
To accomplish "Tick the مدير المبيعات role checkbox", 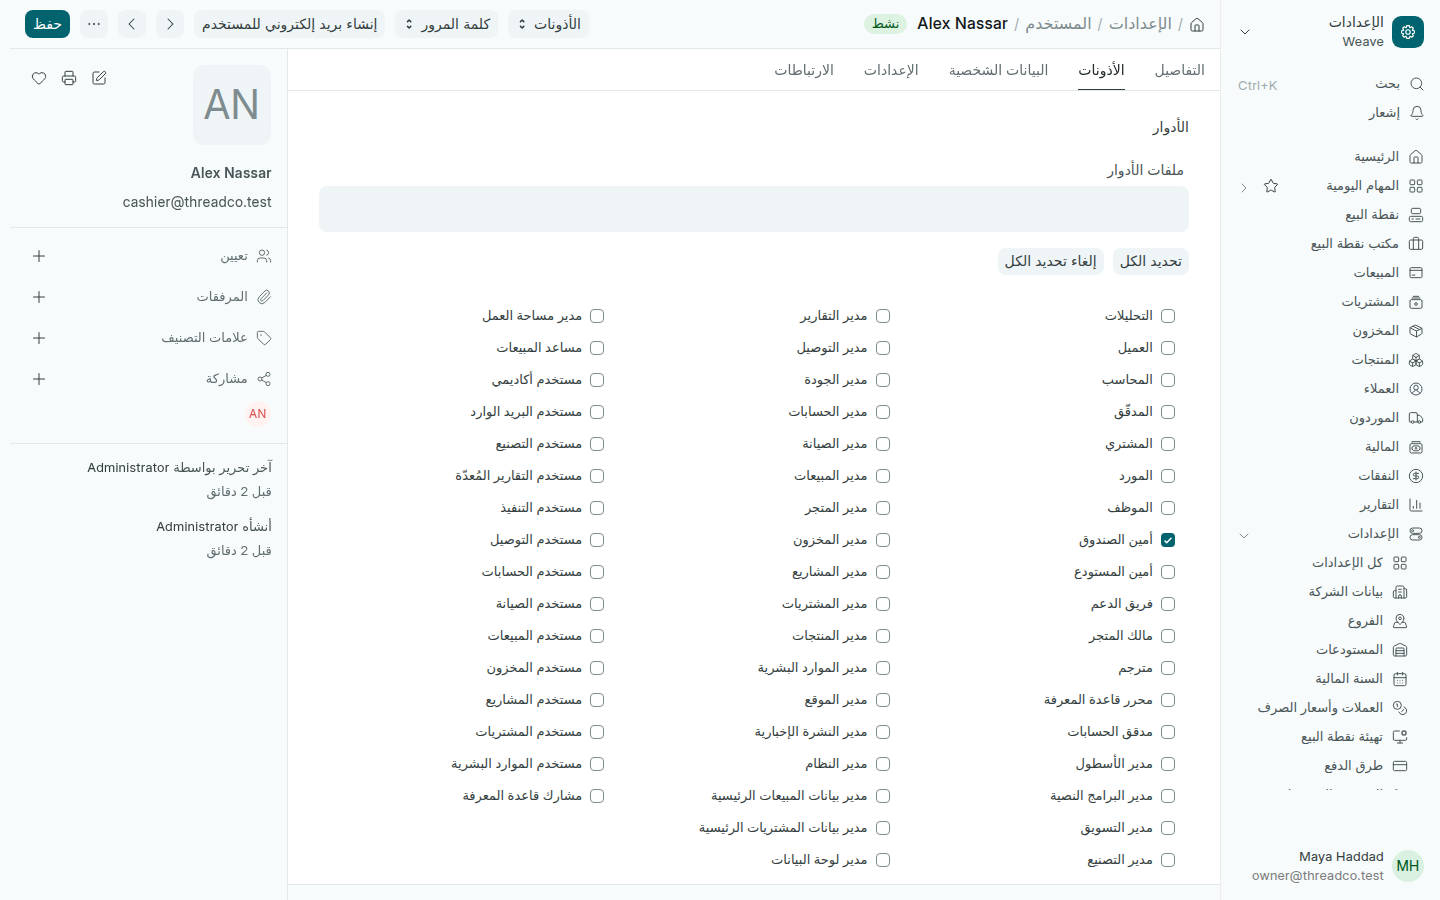I will pyautogui.click(x=883, y=476).
